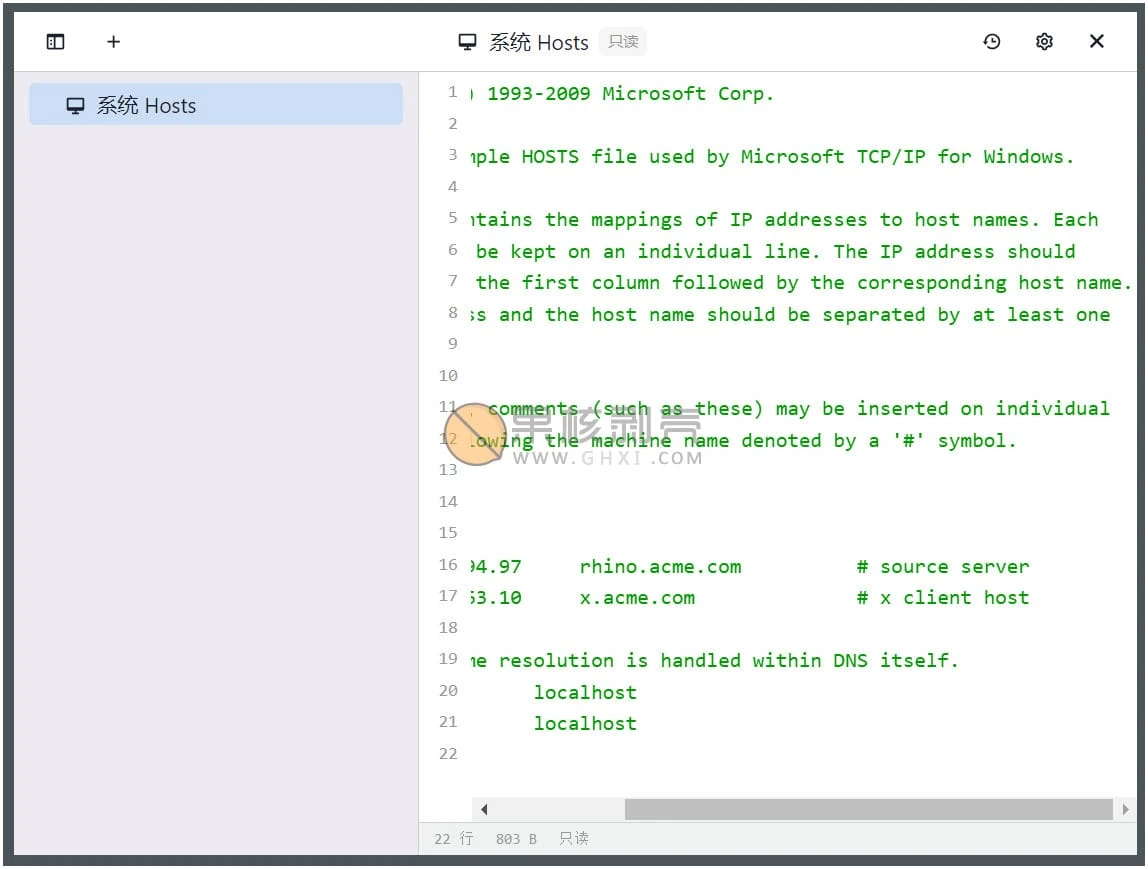Click '只读' in status bar
Screen dimensions: 1148x869
(574, 838)
